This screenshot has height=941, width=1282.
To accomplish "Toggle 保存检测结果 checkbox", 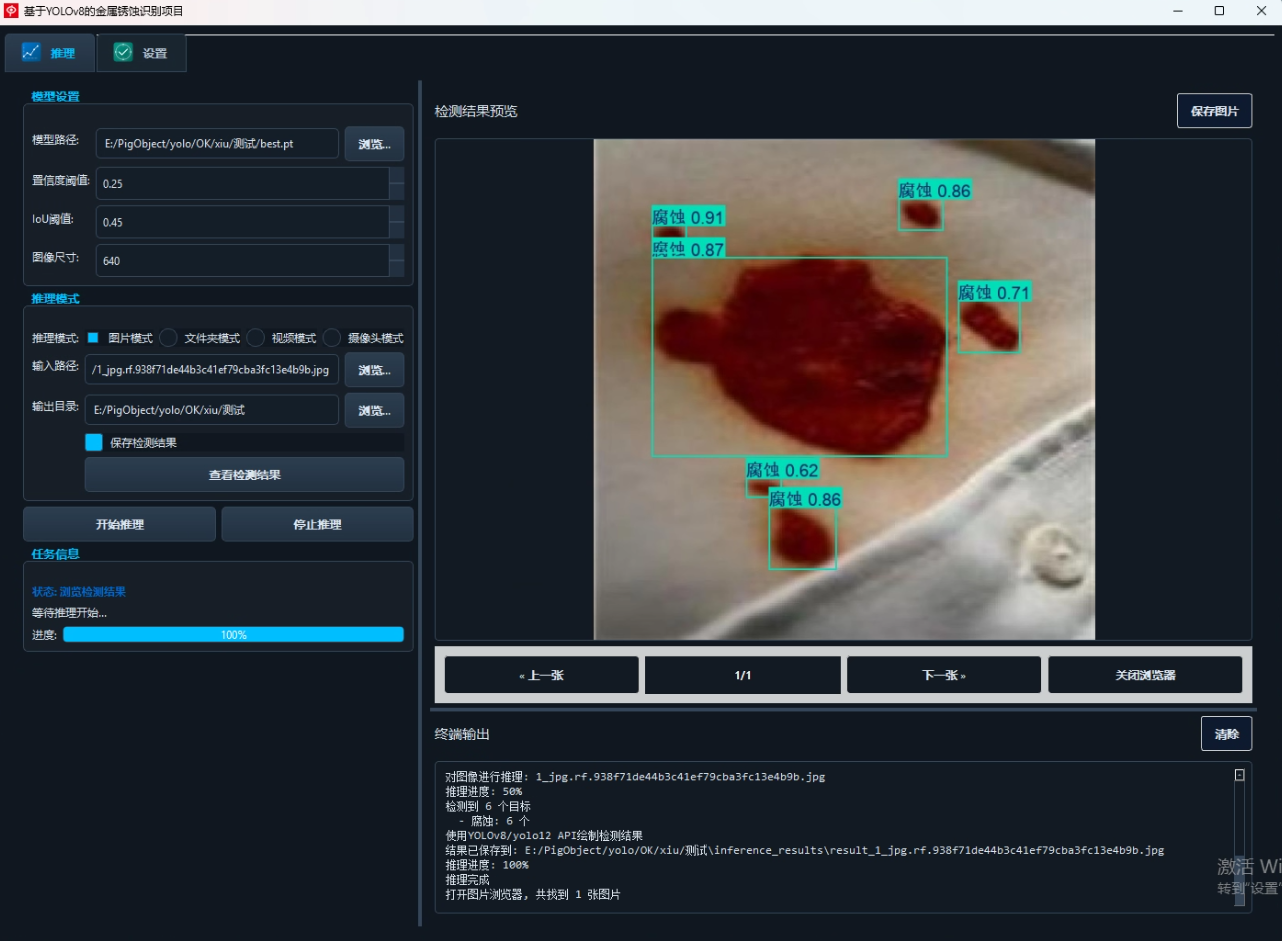I will (x=94, y=442).
